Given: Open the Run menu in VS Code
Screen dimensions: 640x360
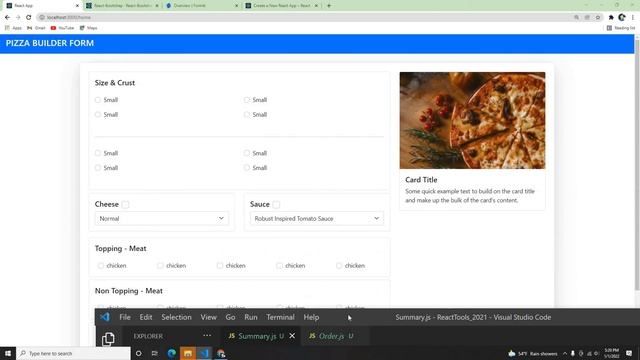Looking at the screenshot, I should 251,317.
